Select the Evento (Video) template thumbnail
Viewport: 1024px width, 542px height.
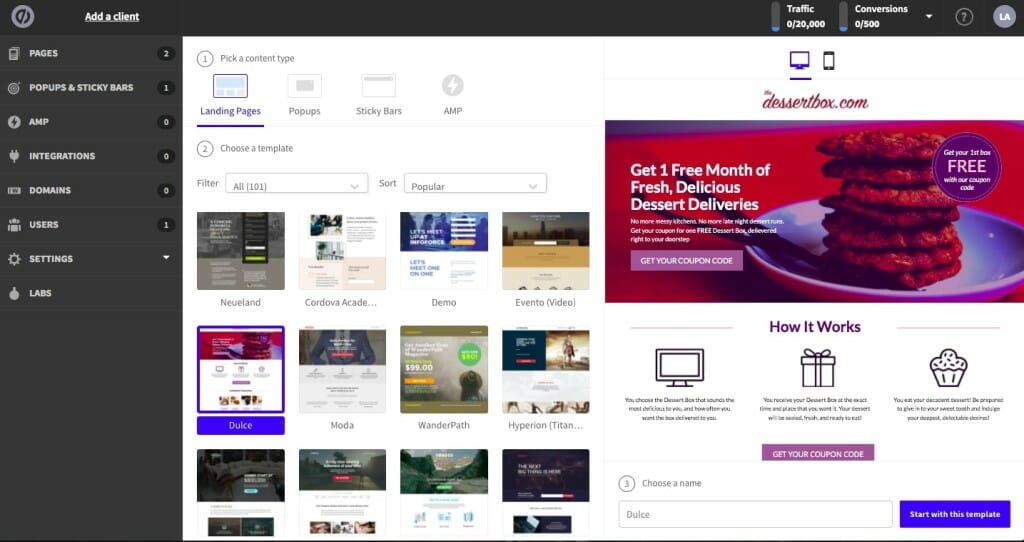(x=546, y=251)
